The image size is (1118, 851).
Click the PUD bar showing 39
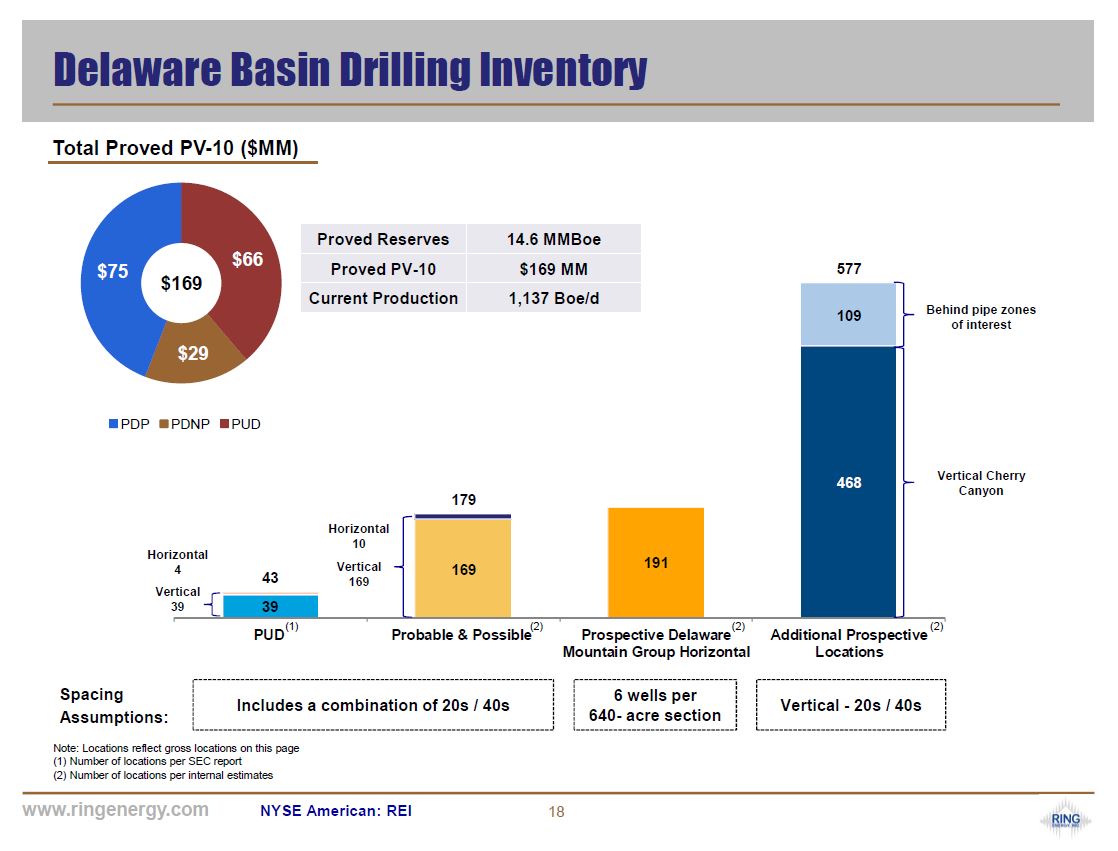270,607
